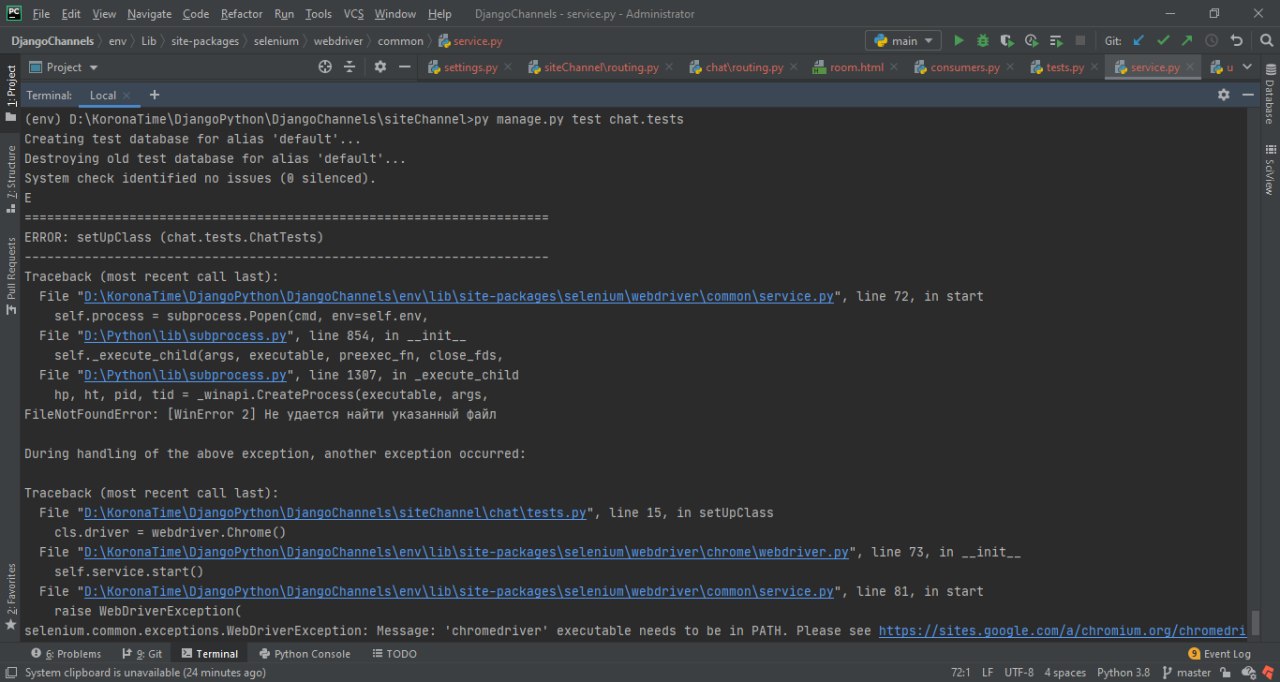The width and height of the screenshot is (1280, 682).
Task: Open link to chat\tests.py in traceback
Action: [x=334, y=513]
